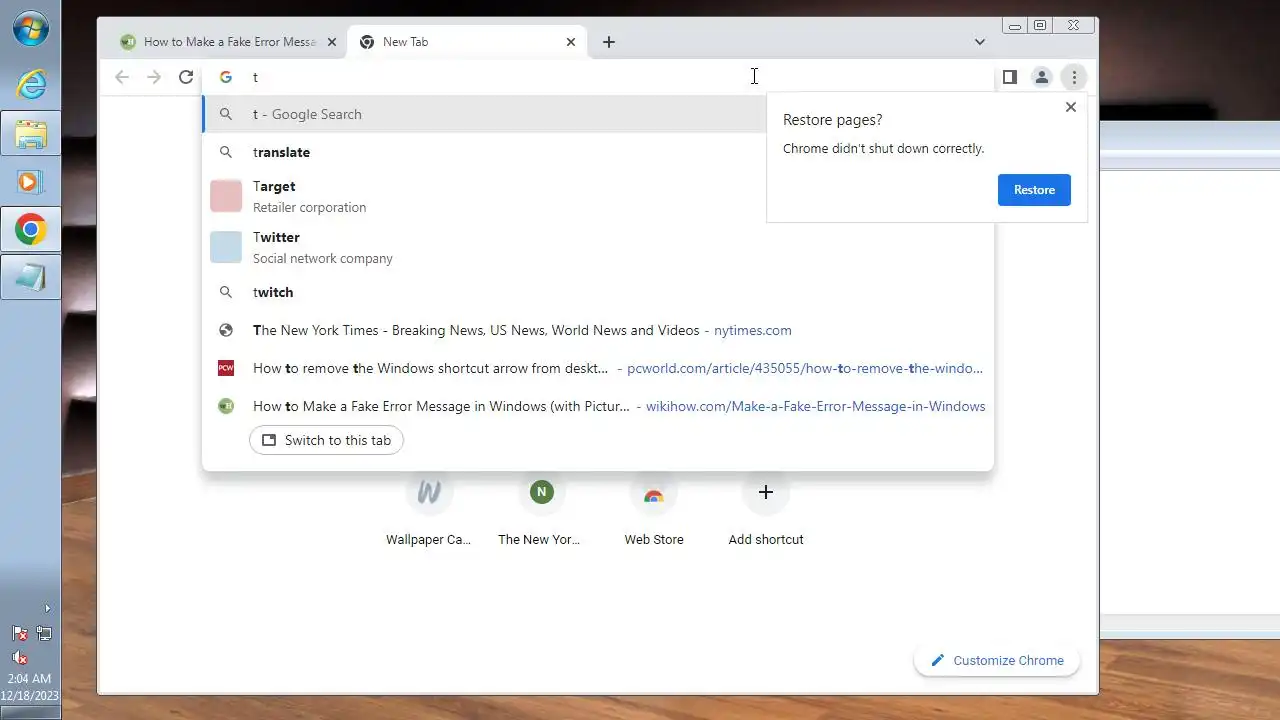This screenshot has height=720, width=1280.
Task: Open the Web Store shortcut
Action: click(654, 511)
